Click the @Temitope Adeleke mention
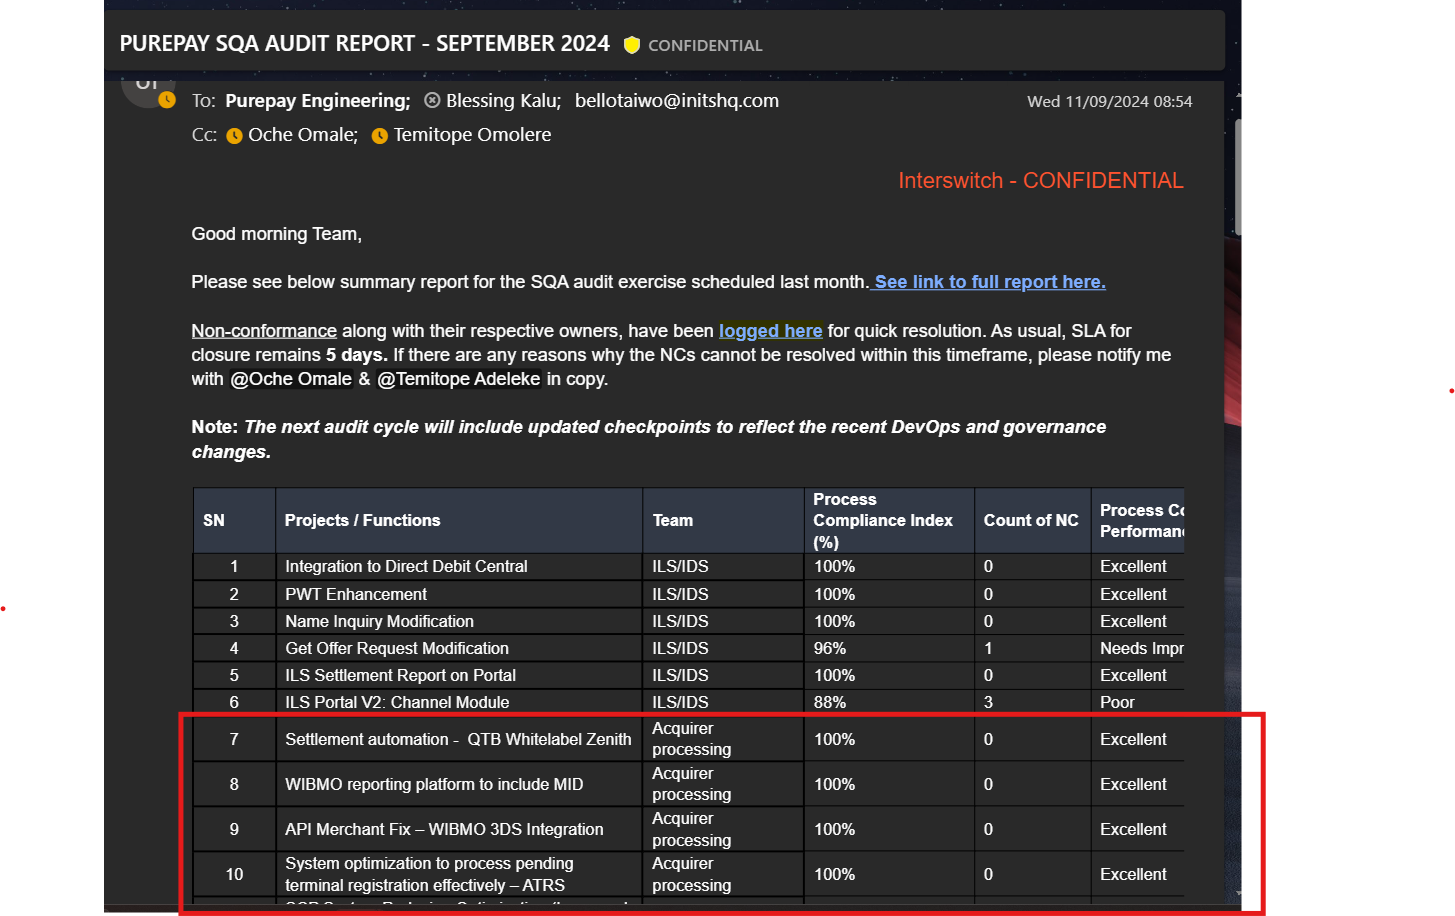 tap(459, 379)
